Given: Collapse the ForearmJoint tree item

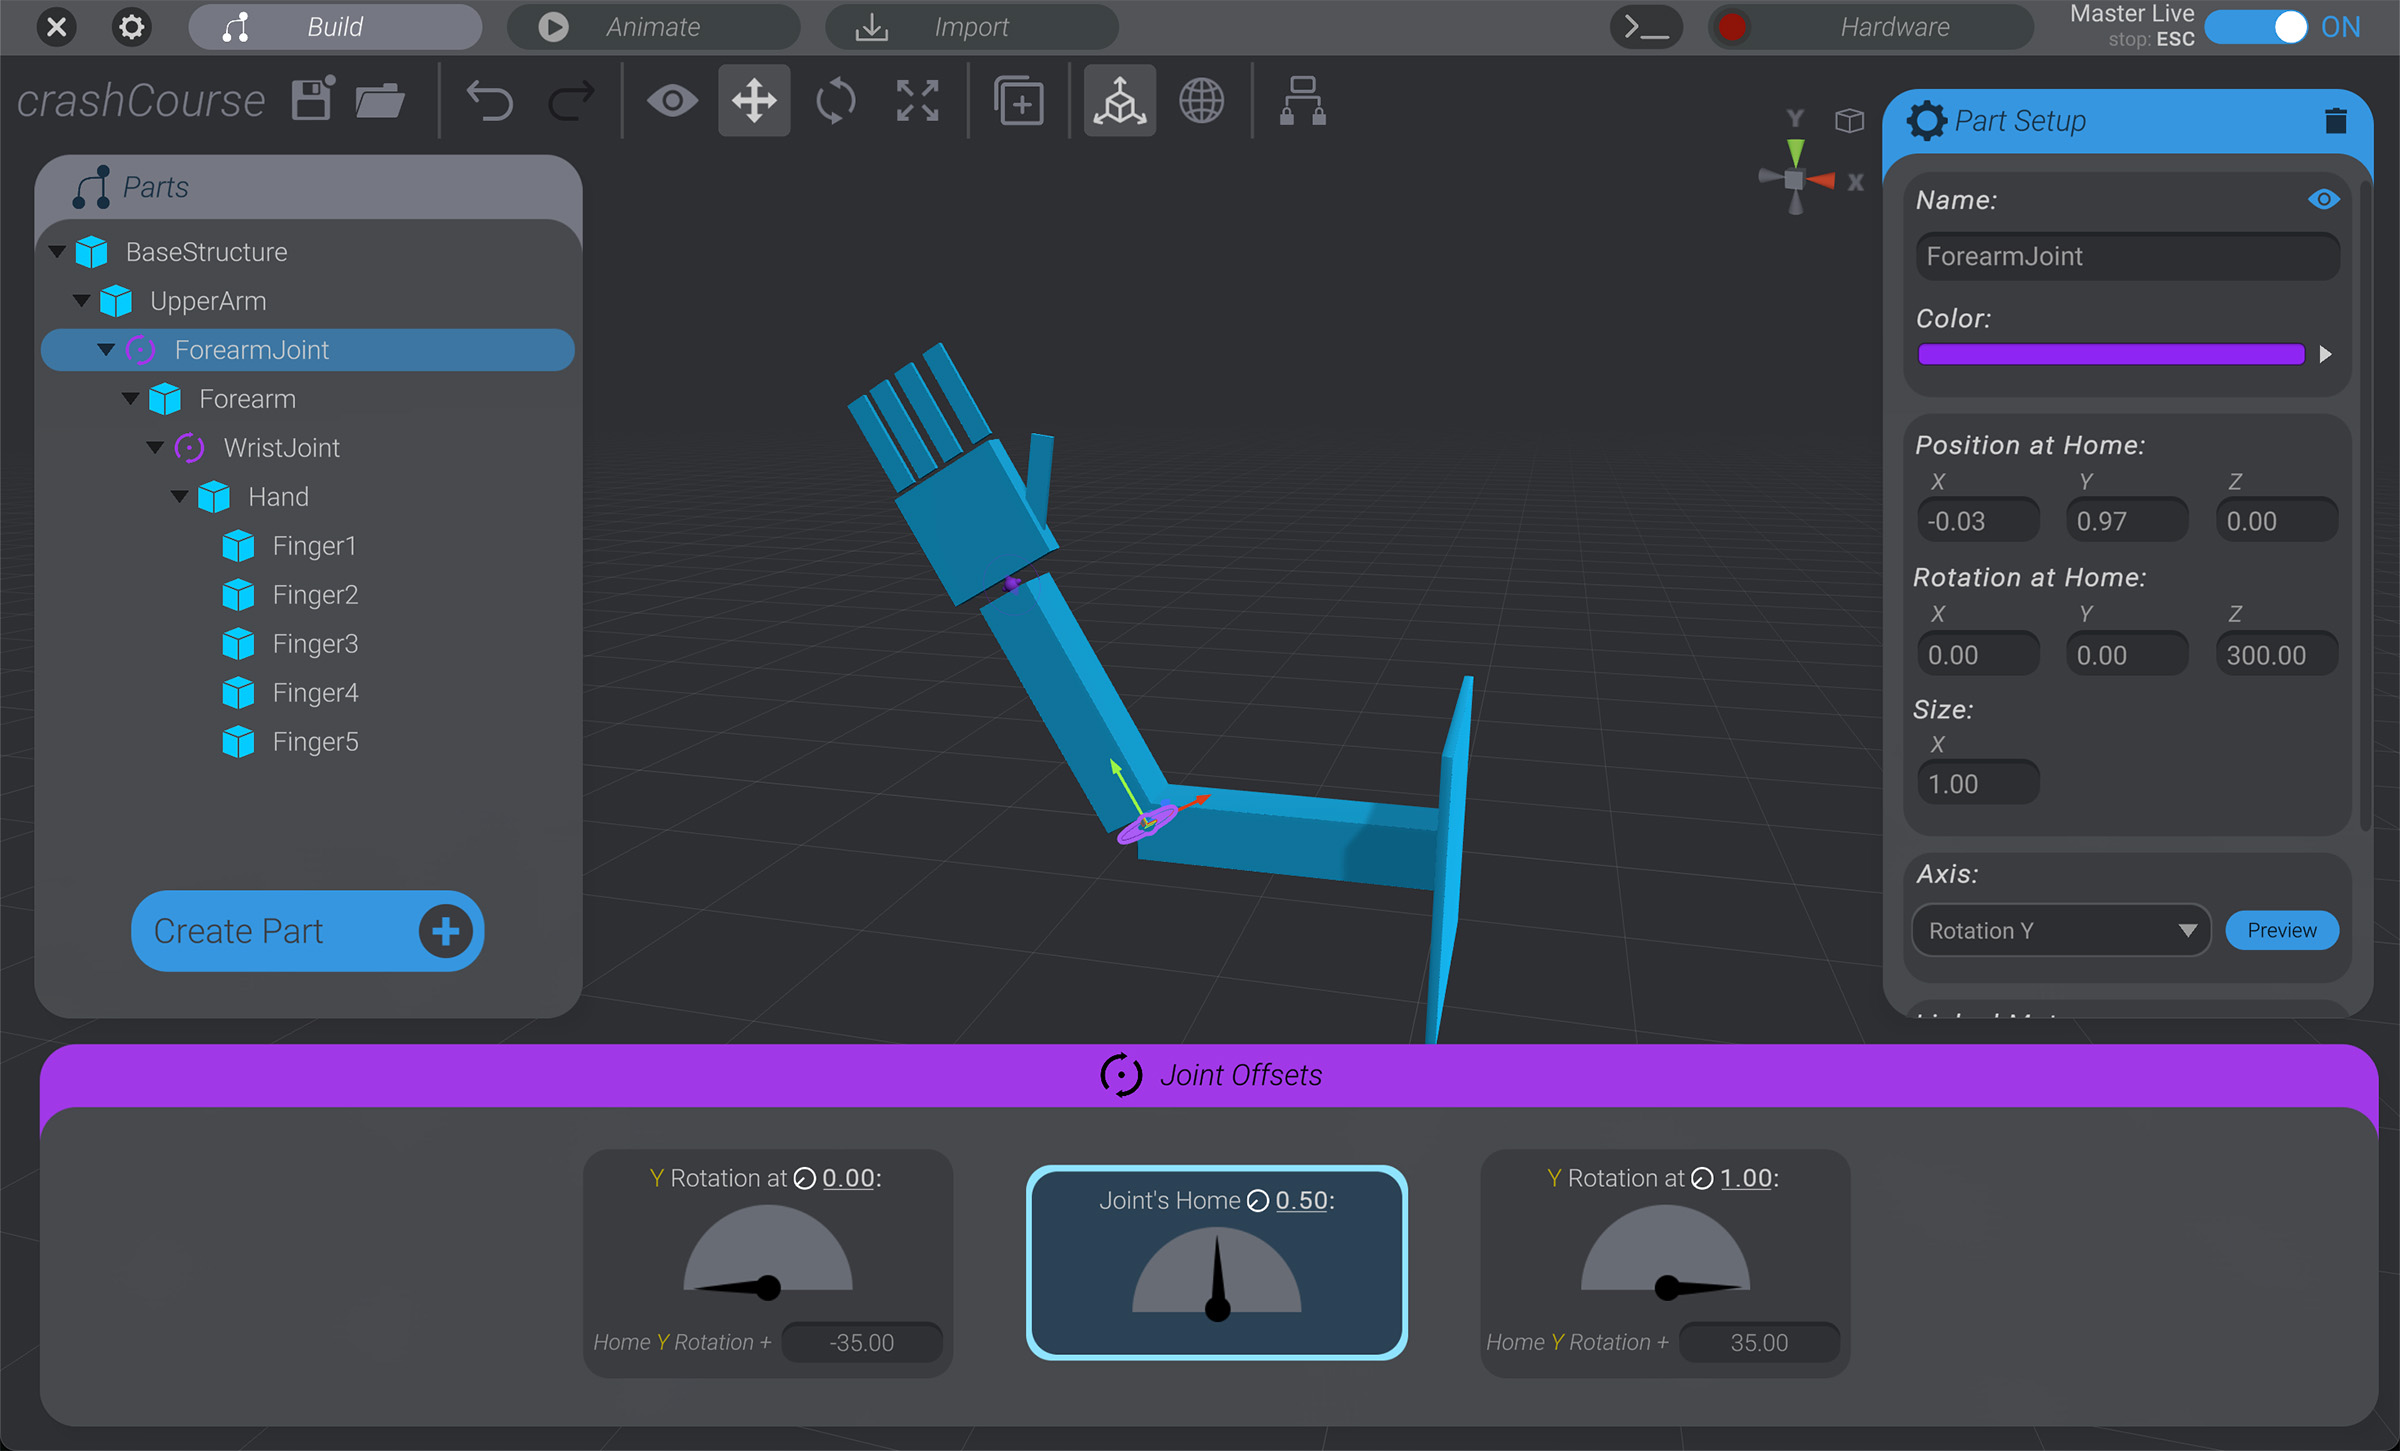Looking at the screenshot, I should [106, 349].
